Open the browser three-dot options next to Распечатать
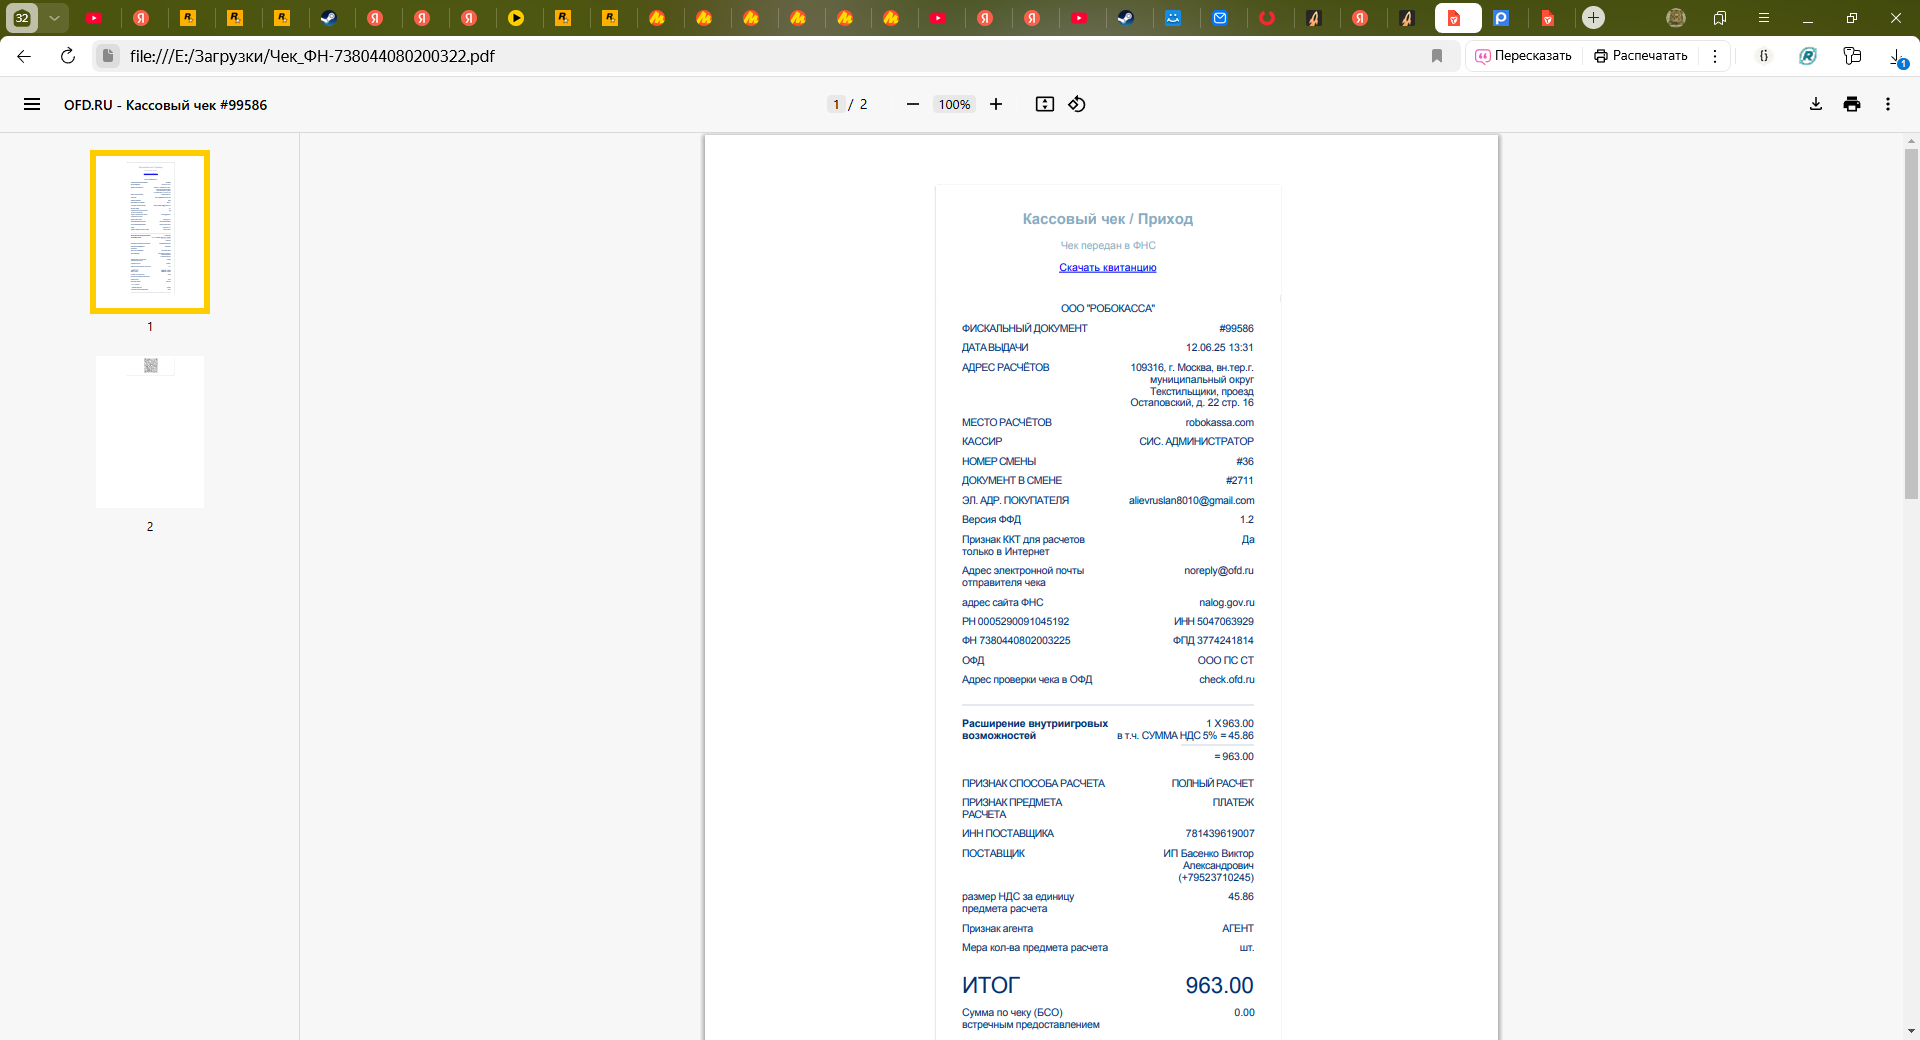Screen dimensions: 1920x1040 coord(1715,56)
